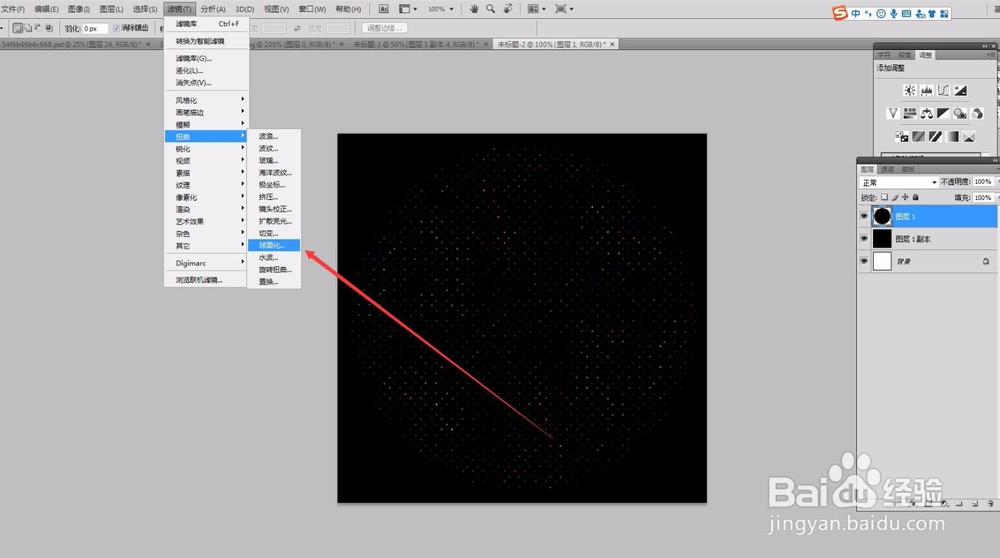Add a Brightness/Contrast adjustment

pyautogui.click(x=909, y=91)
